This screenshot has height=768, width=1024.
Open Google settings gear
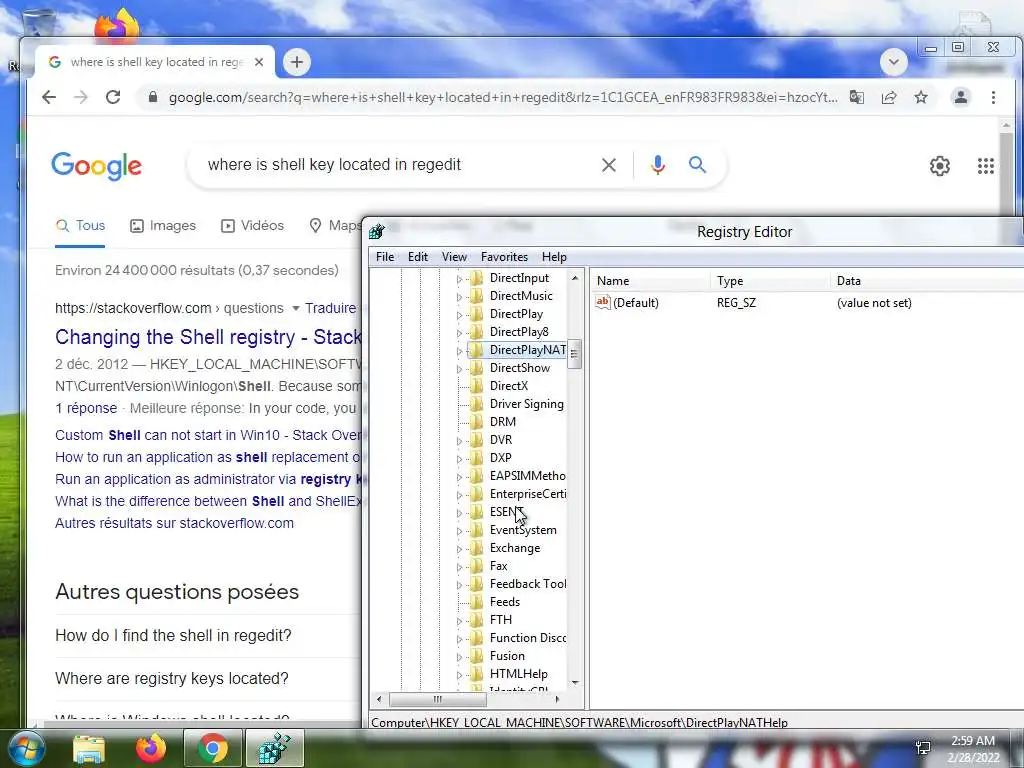(940, 166)
